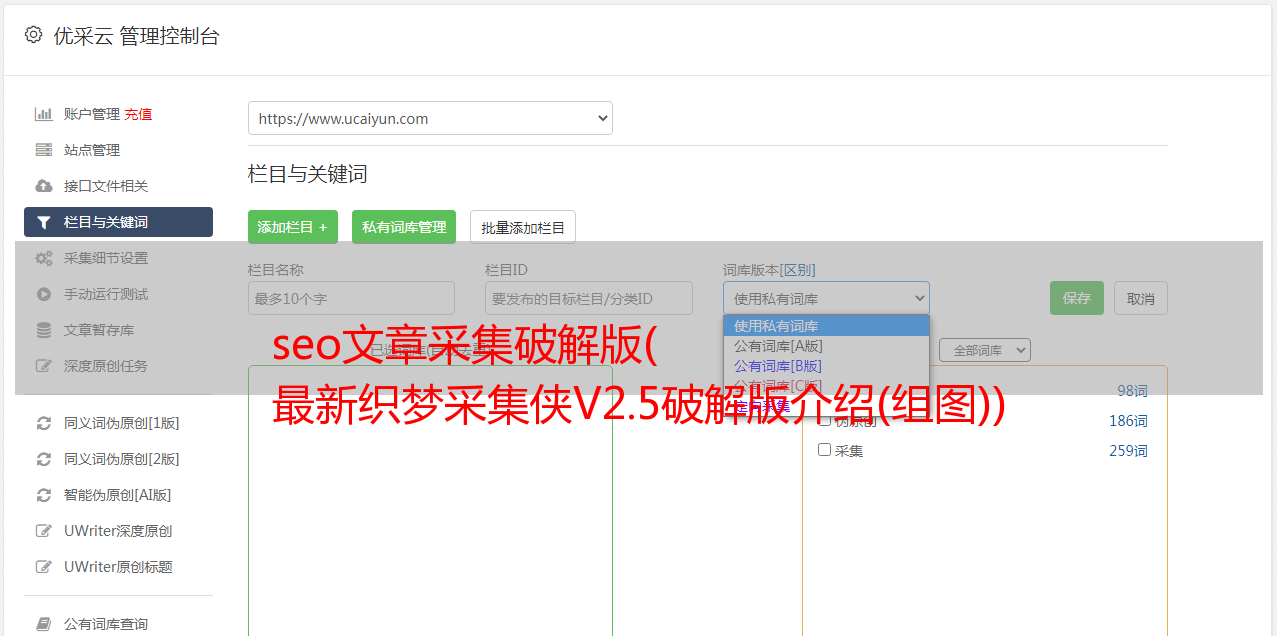Image resolution: width=1277 pixels, height=636 pixels.
Task: Open 账户管理 in the sidebar
Action: tap(92, 114)
